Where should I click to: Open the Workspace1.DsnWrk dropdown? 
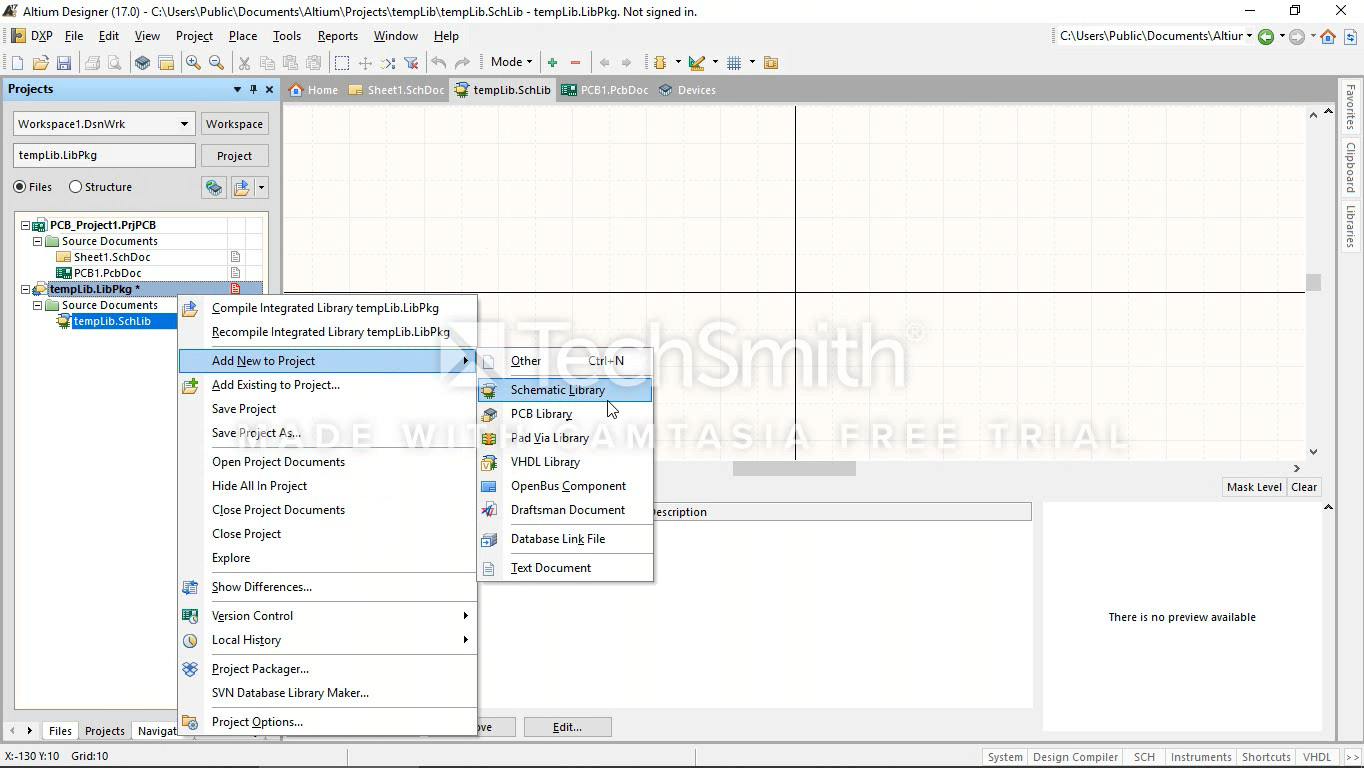click(x=184, y=124)
